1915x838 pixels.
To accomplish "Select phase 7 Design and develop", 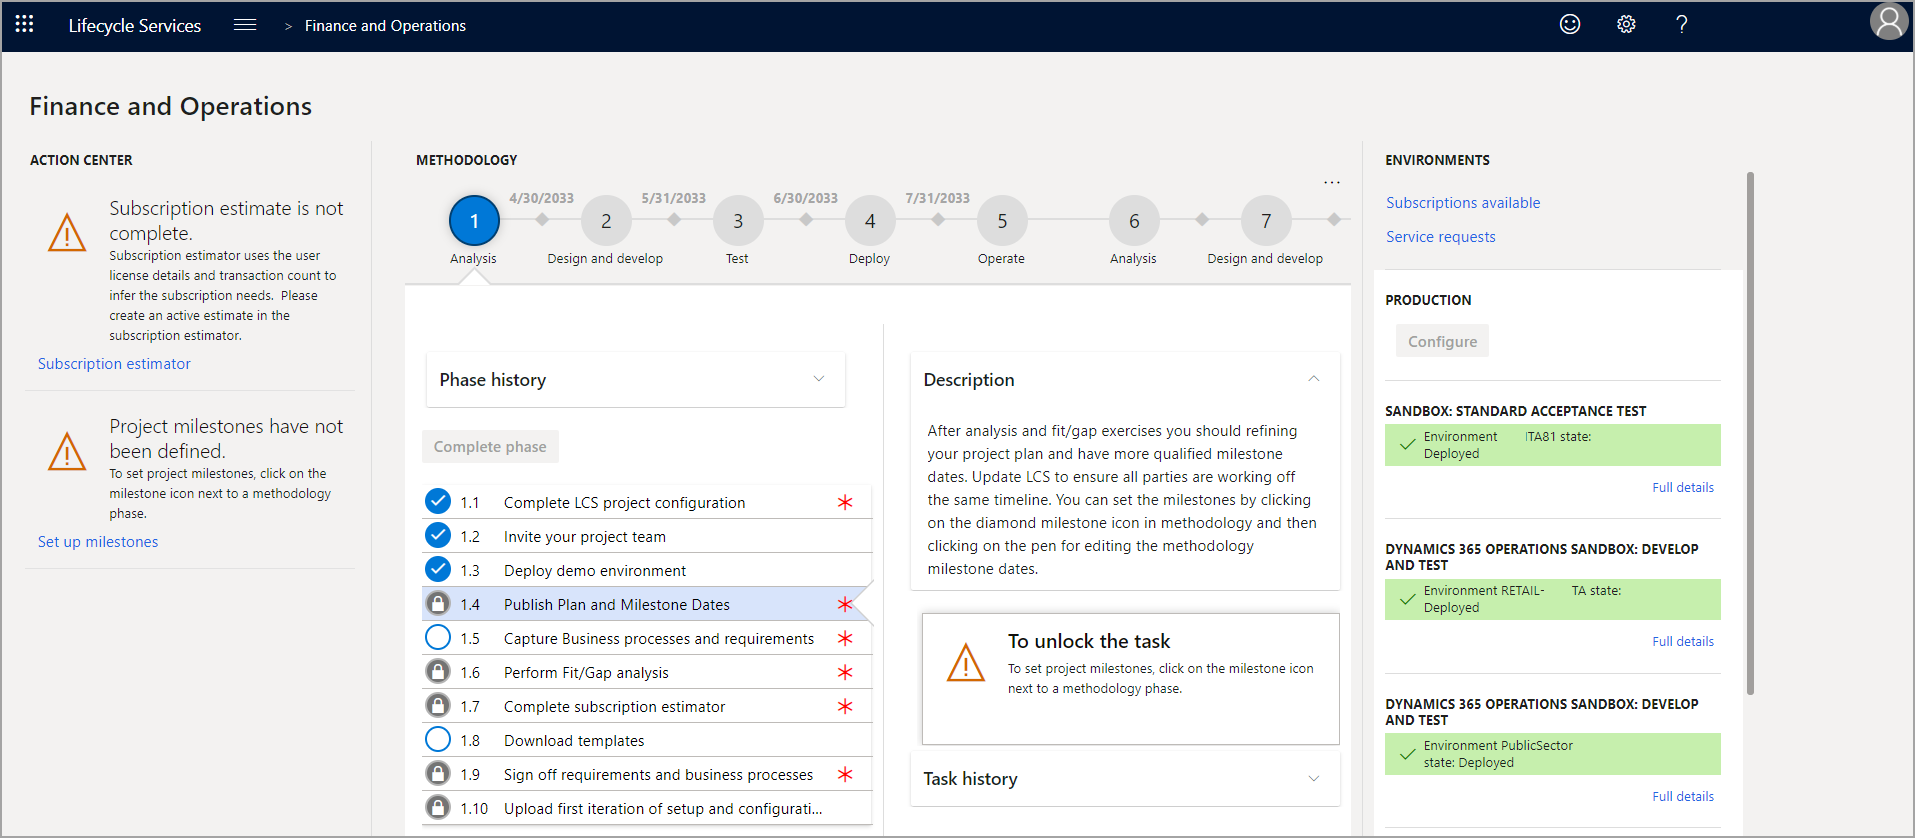I will pos(1266,220).
